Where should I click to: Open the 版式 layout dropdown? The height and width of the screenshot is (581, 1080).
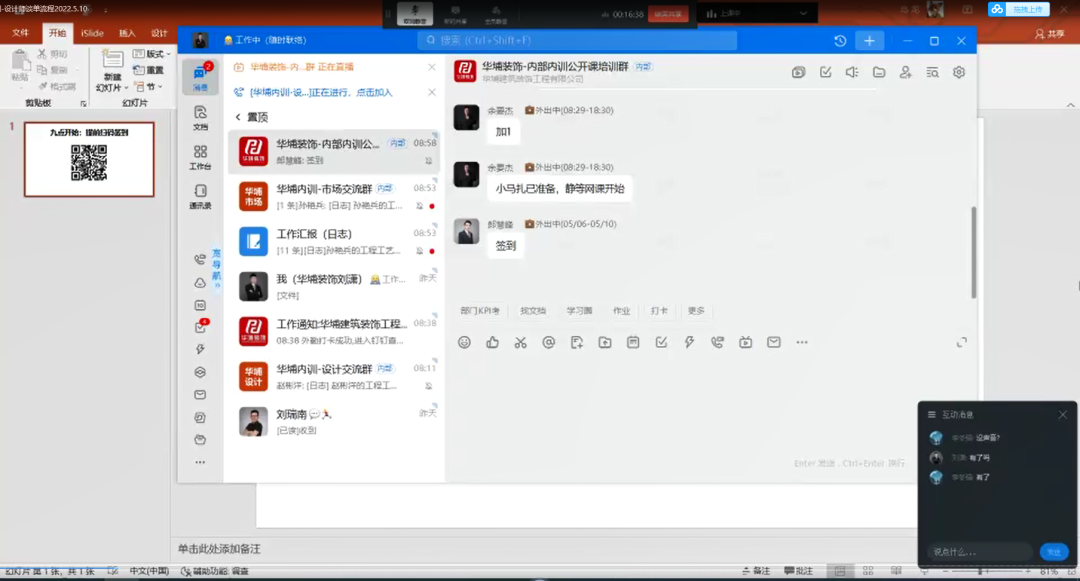pyautogui.click(x=152, y=54)
